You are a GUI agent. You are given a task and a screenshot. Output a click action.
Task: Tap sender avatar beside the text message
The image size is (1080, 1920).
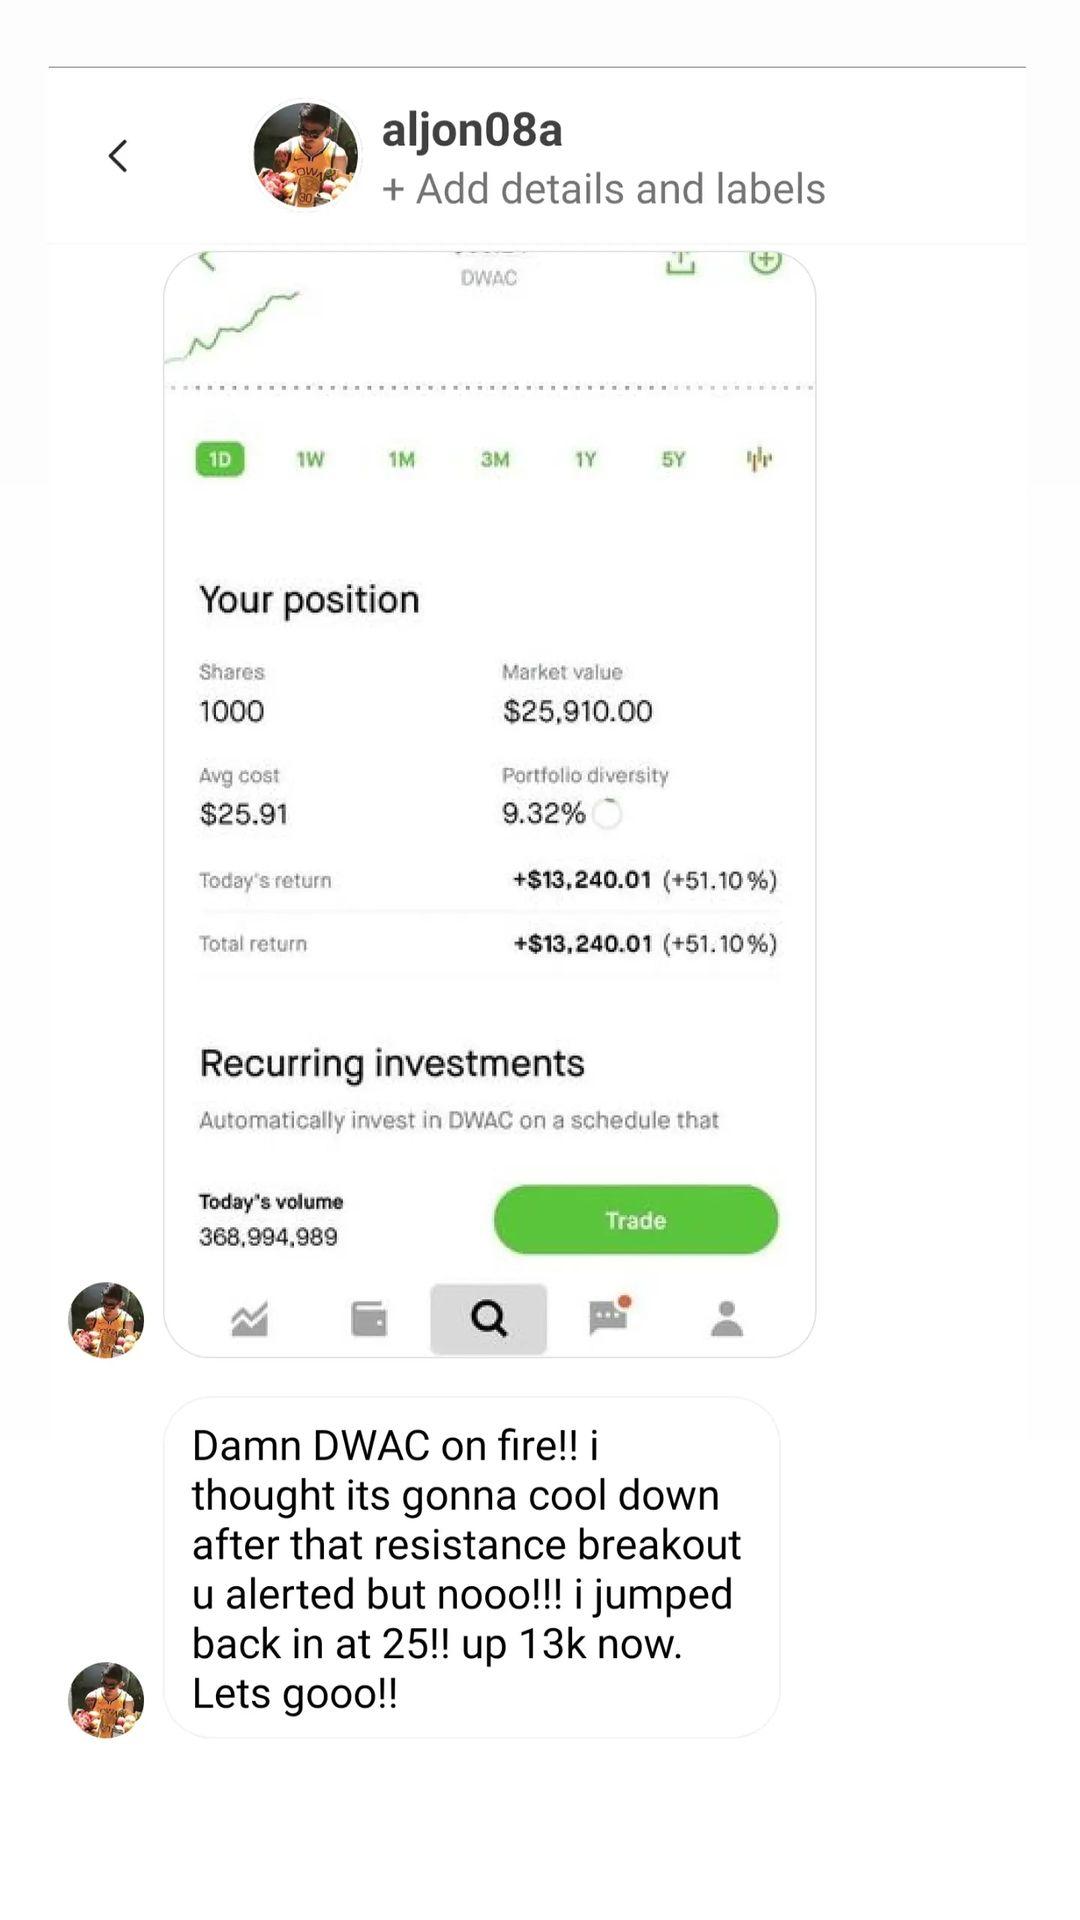click(106, 1700)
